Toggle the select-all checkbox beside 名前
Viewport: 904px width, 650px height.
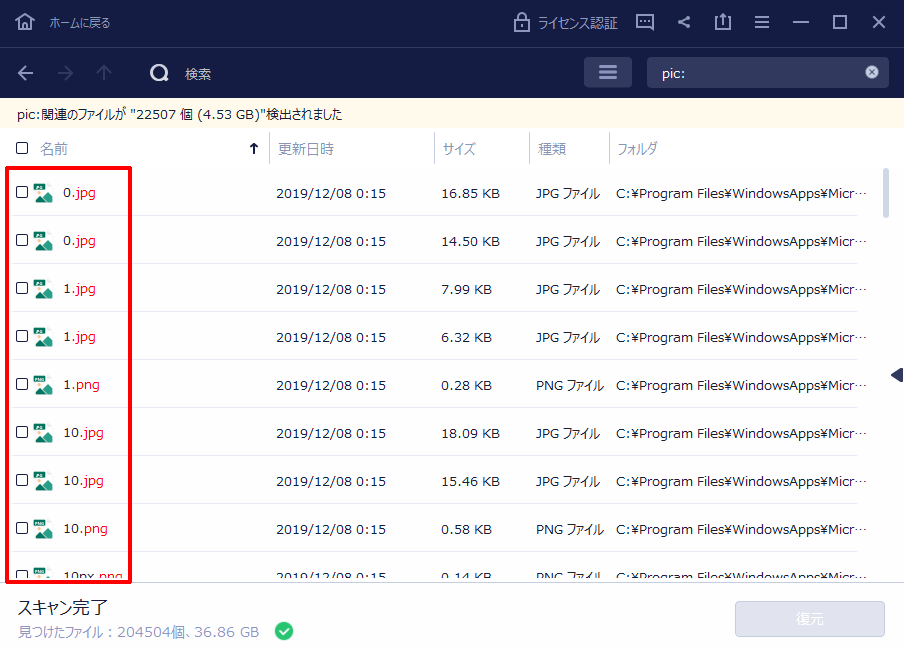tap(22, 148)
